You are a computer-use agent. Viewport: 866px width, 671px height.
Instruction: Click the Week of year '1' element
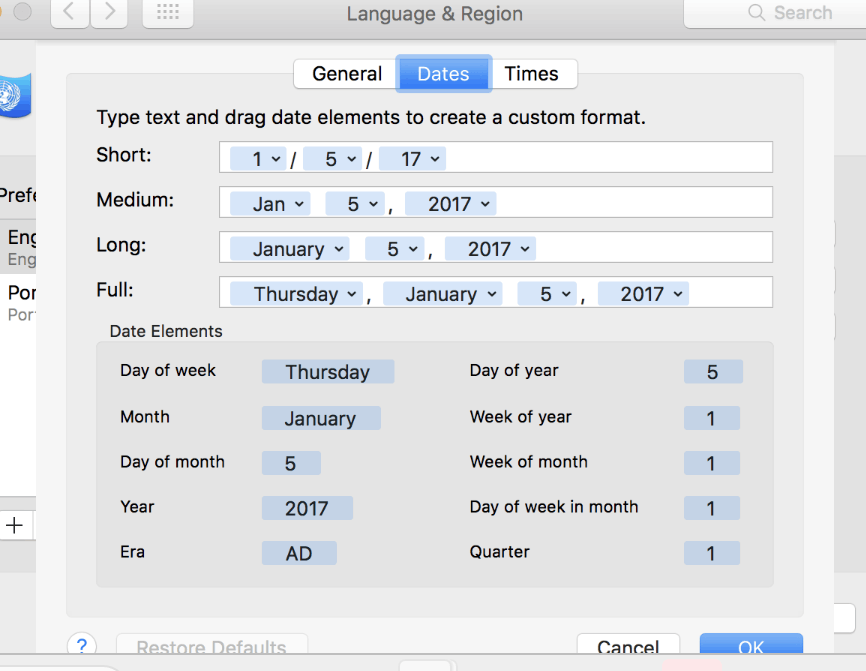(x=711, y=418)
